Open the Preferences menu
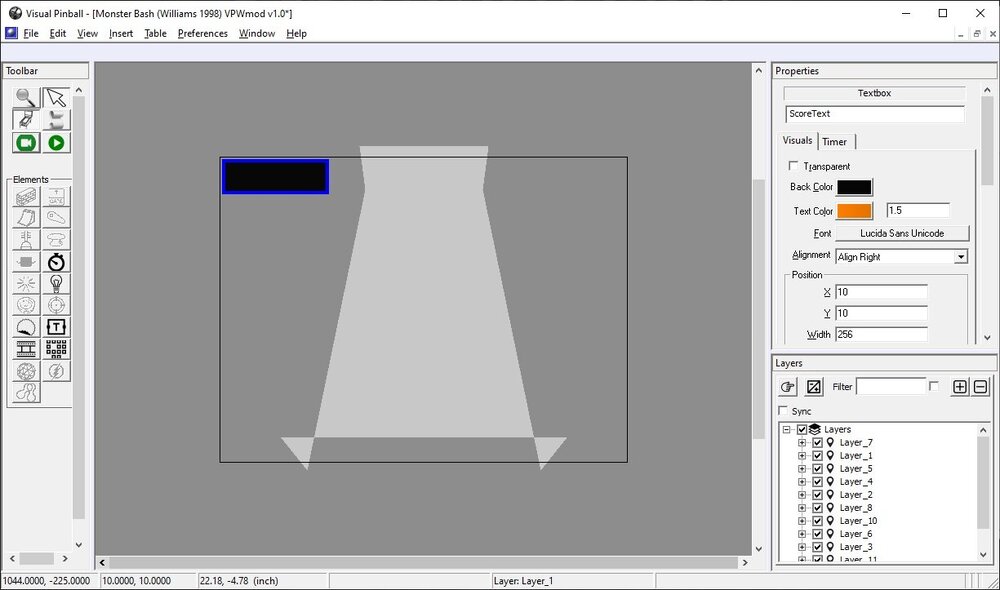1000x590 pixels. (202, 33)
